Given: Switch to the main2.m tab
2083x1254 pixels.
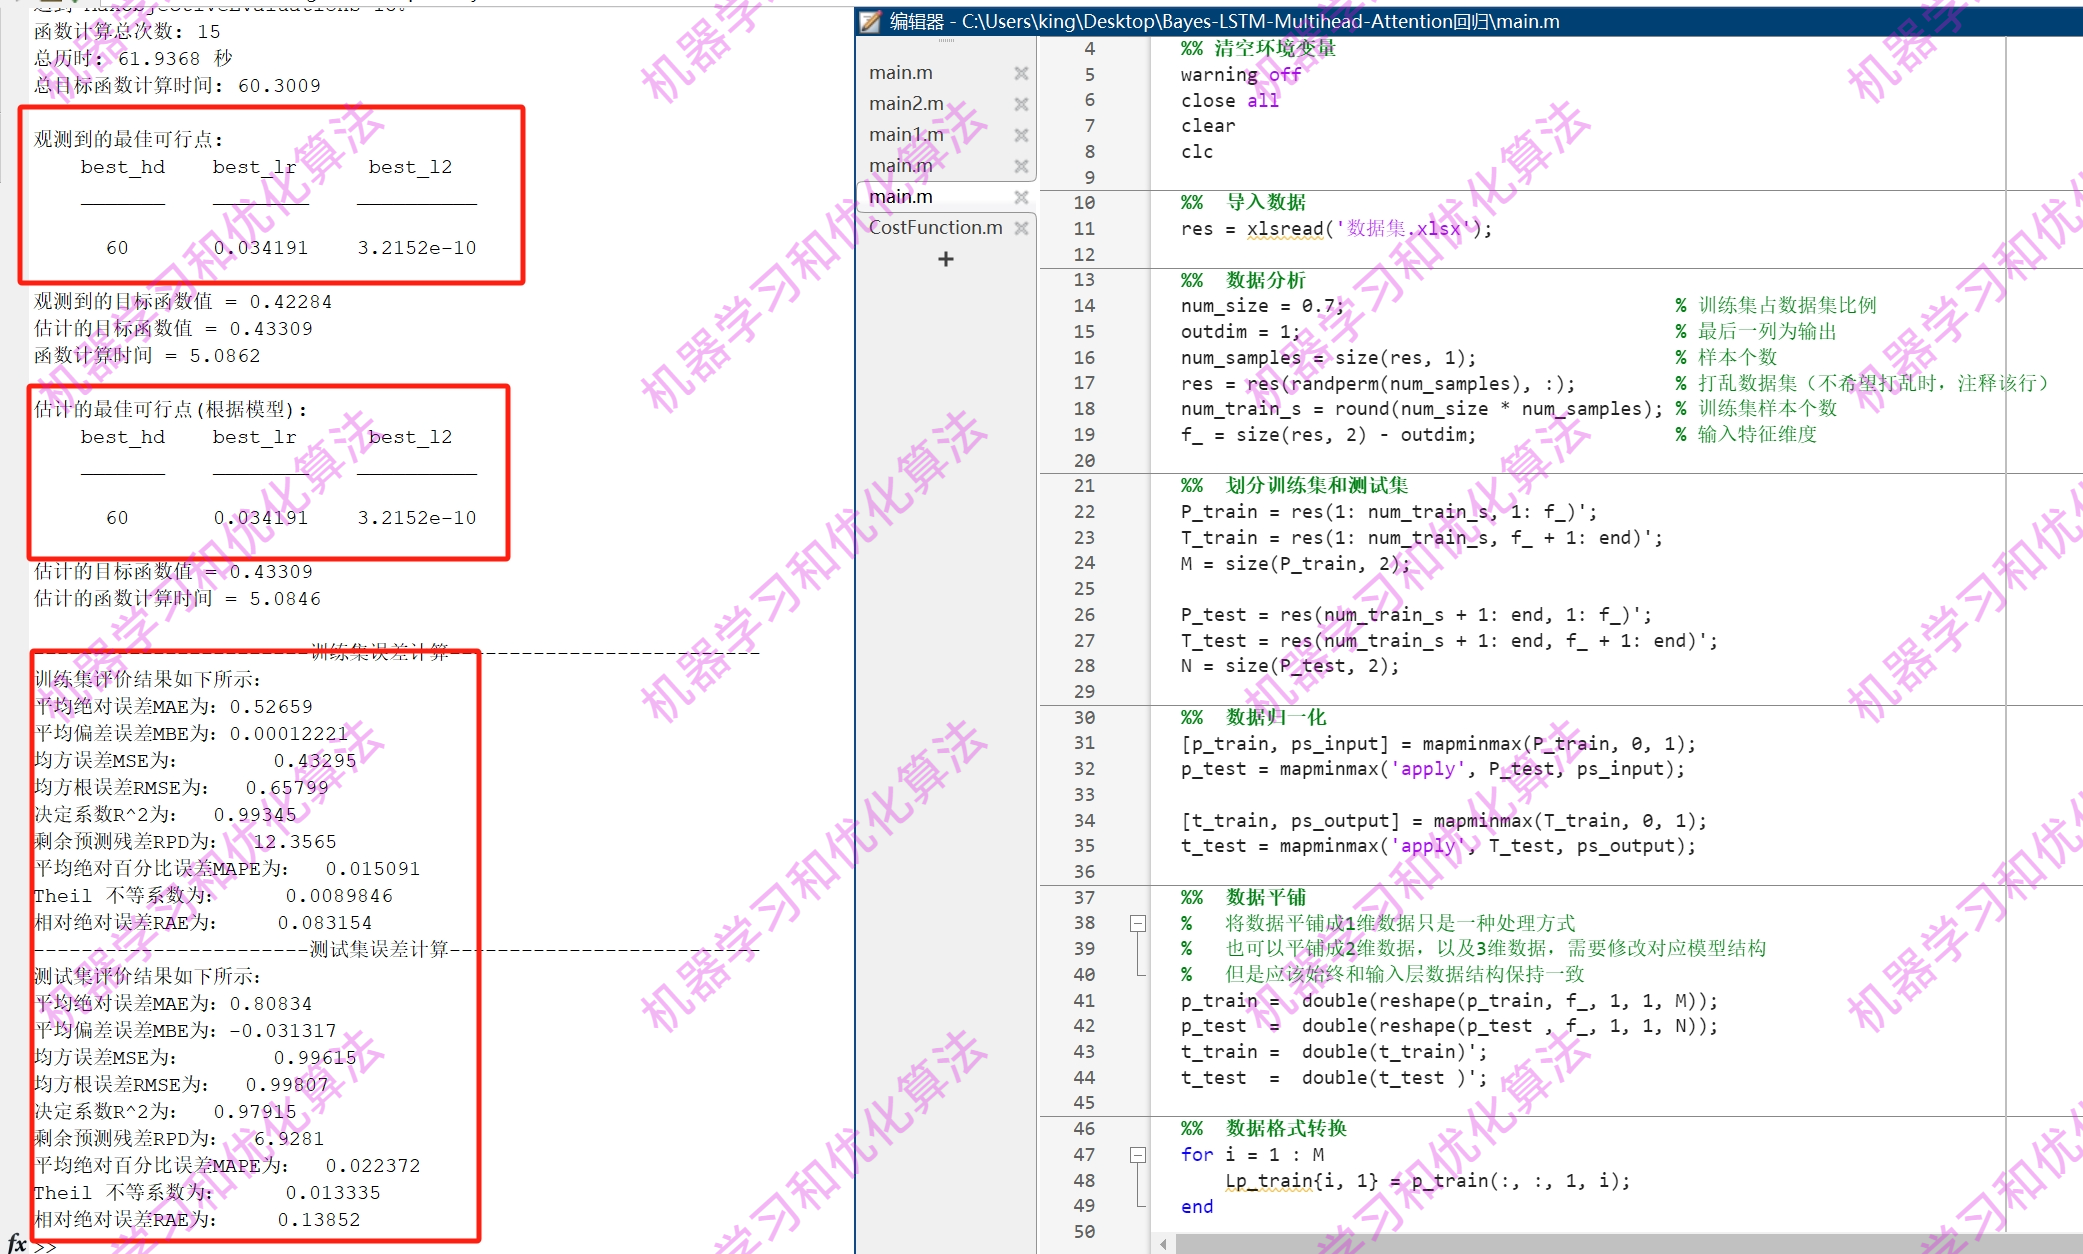Looking at the screenshot, I should (x=906, y=104).
